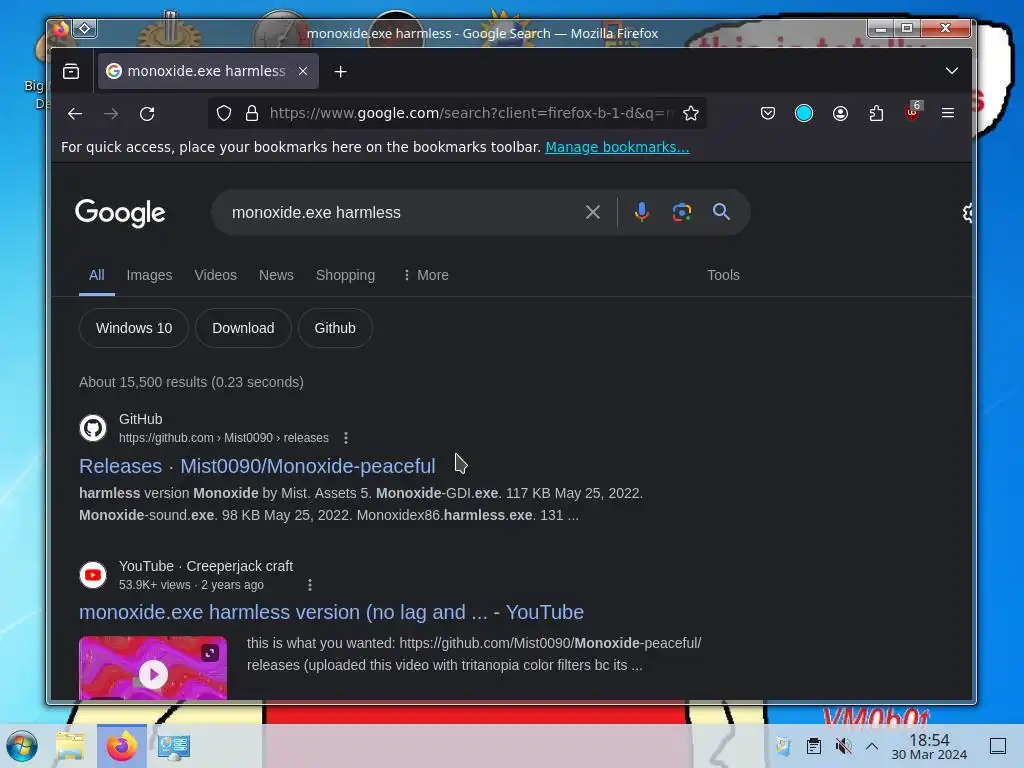Open Firefox account menu
The image size is (1024, 768).
(x=840, y=114)
